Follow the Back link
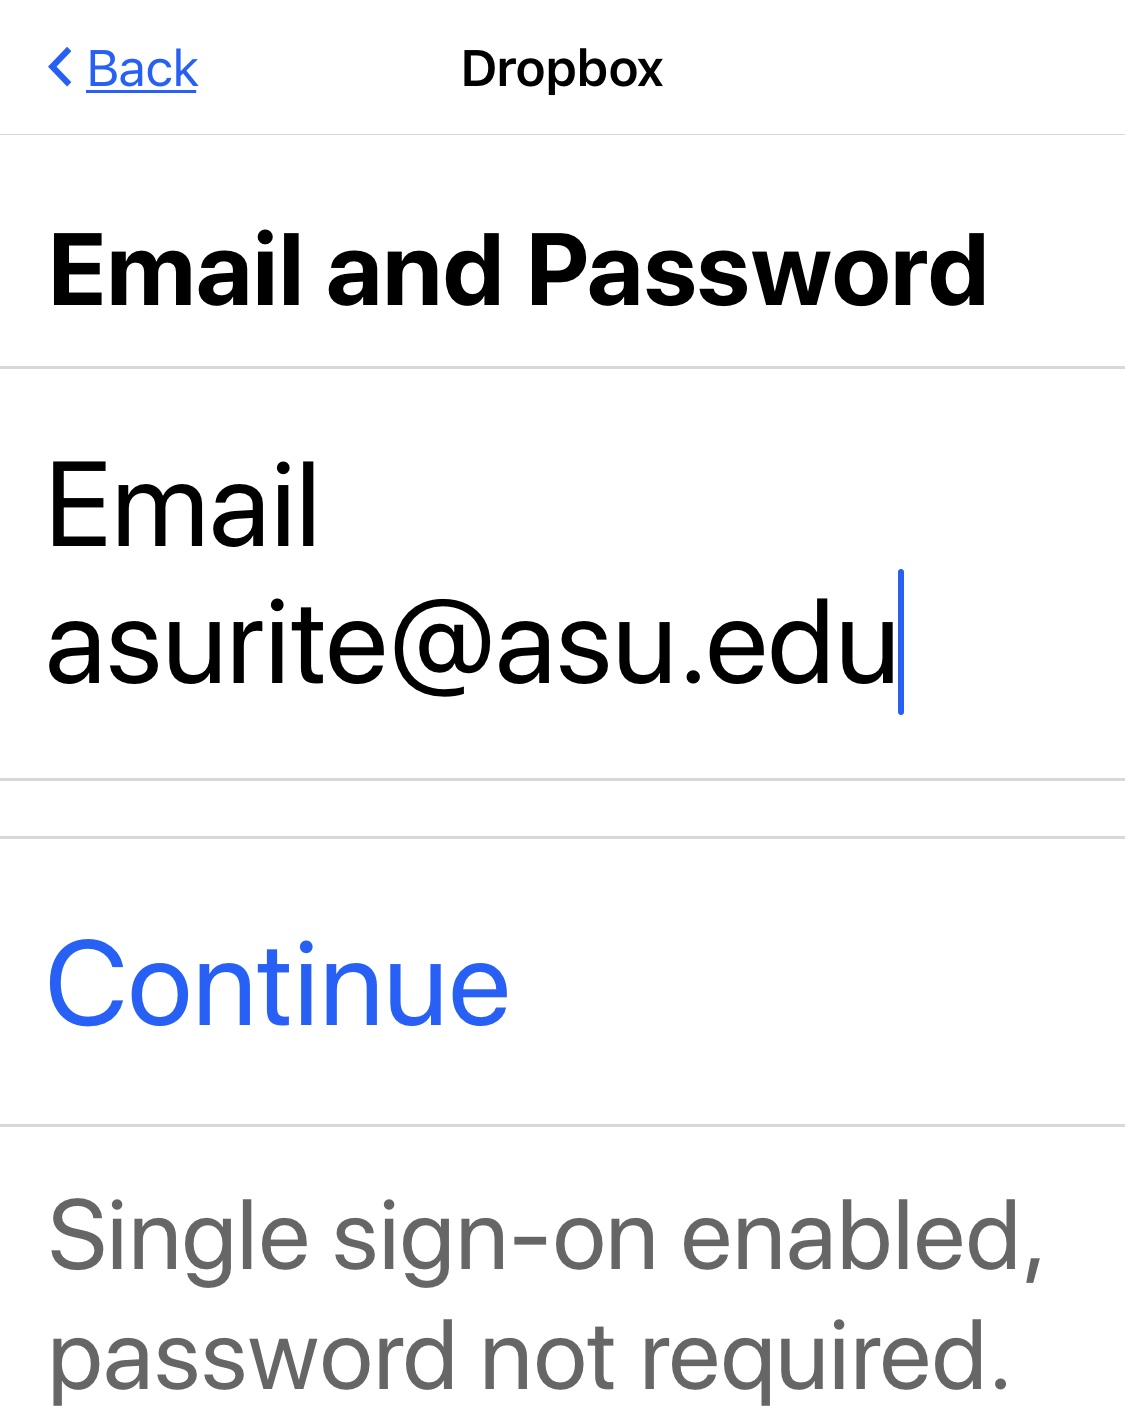Screen dimensions: 1125x1415 [142, 69]
